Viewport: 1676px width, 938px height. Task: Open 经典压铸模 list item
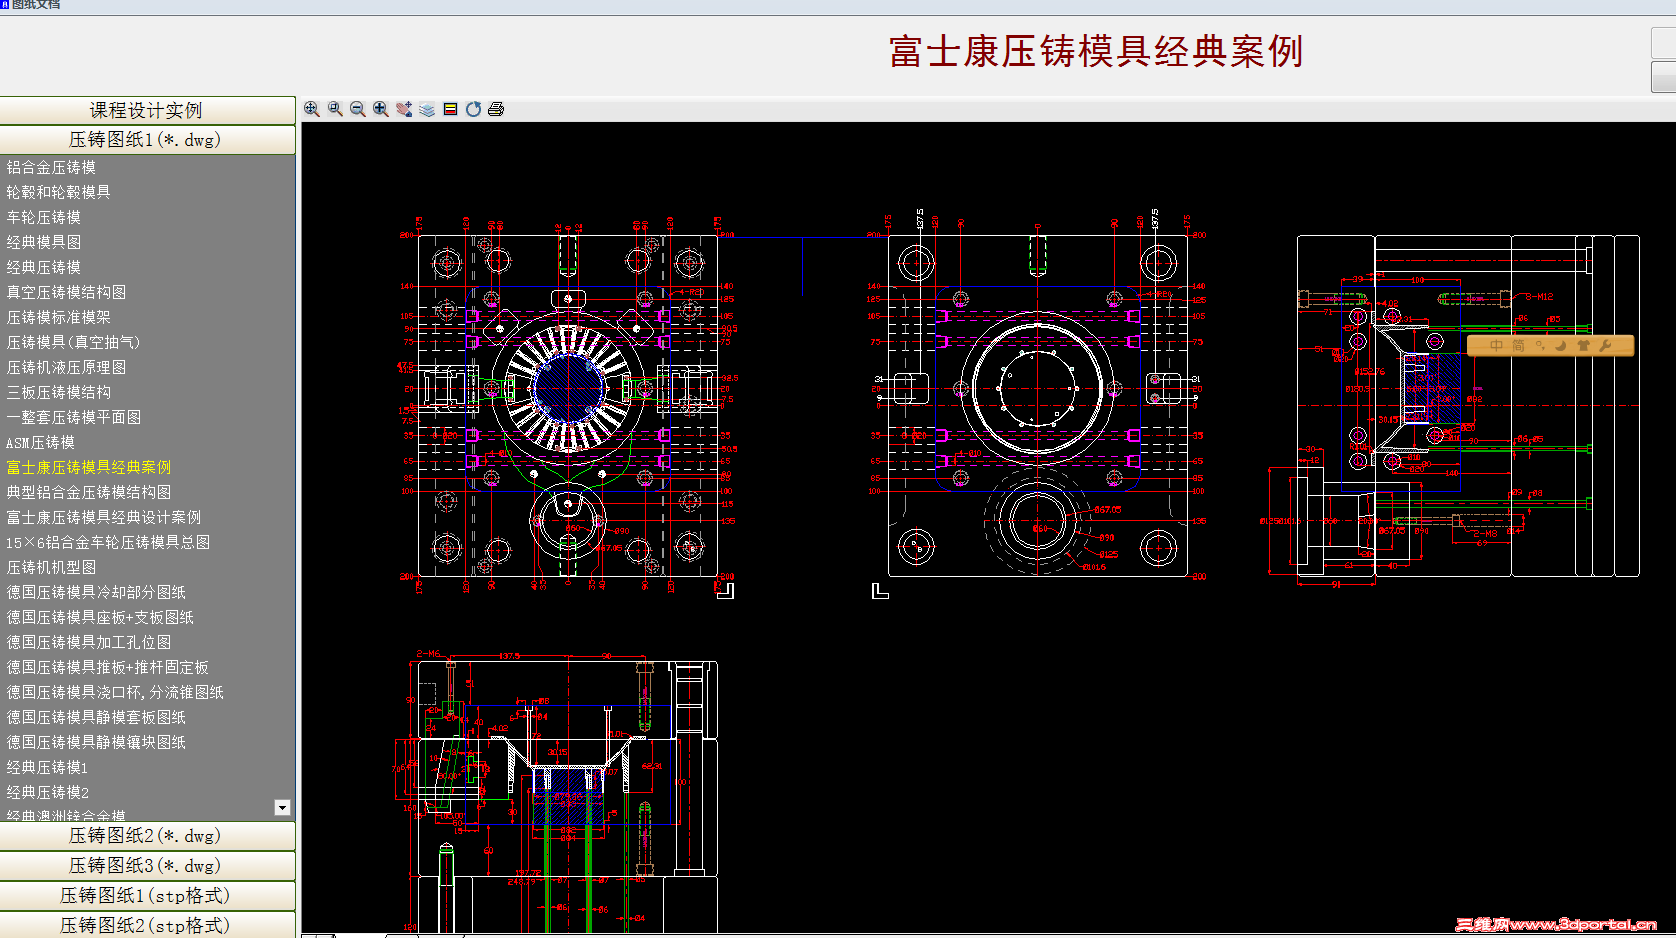click(43, 267)
